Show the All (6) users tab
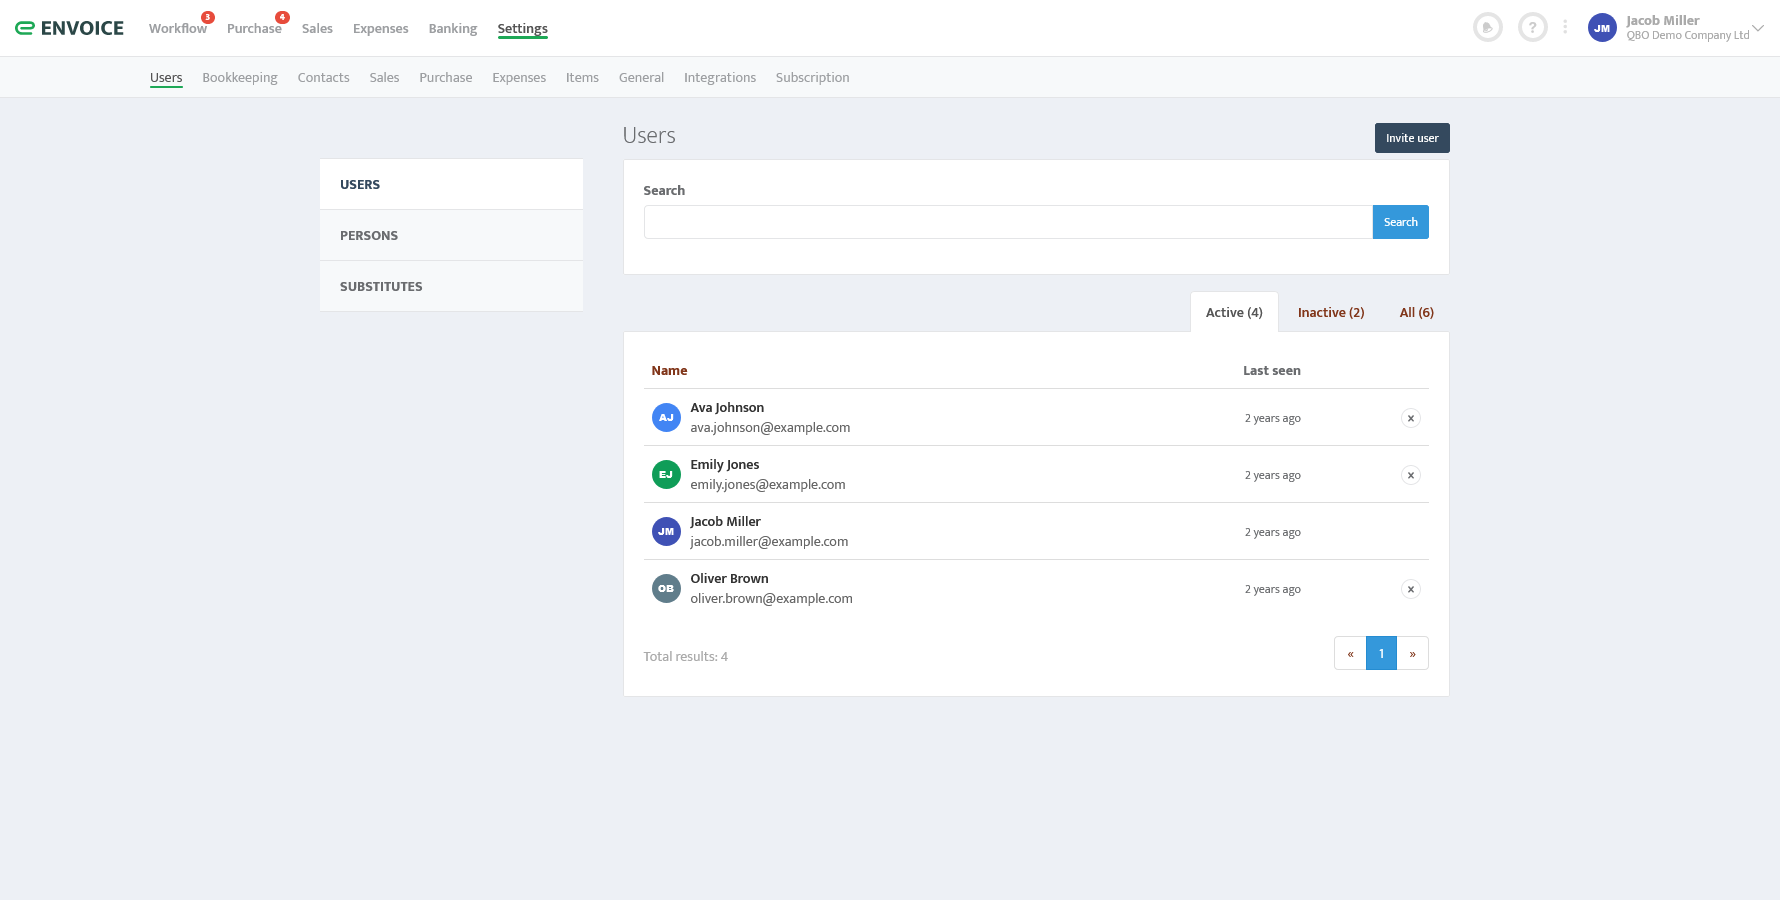Viewport: 1780px width, 900px height. (1416, 312)
